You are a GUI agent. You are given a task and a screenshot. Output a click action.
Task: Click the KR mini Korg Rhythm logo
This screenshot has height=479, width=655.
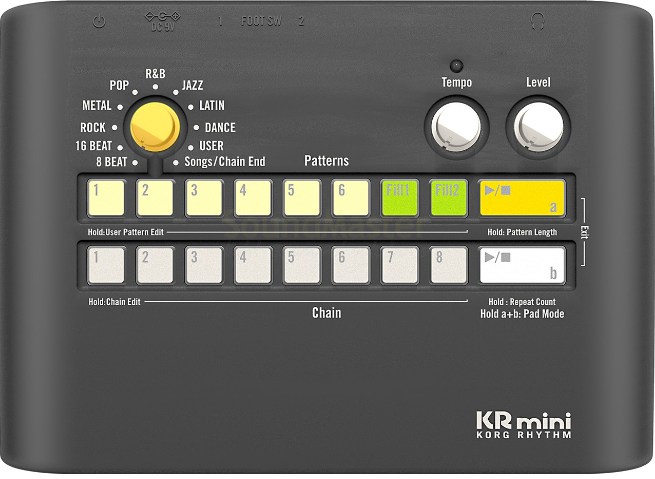pos(524,425)
